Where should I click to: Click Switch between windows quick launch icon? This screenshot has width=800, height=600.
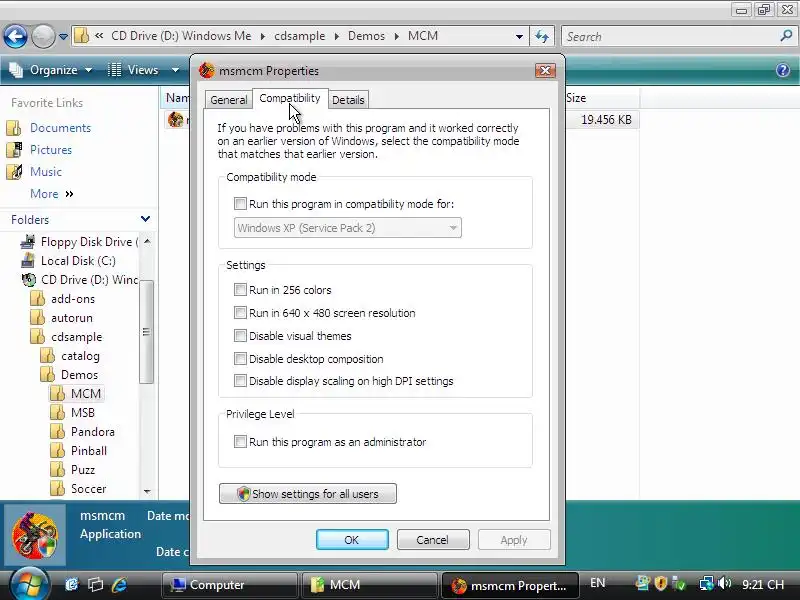pos(95,584)
